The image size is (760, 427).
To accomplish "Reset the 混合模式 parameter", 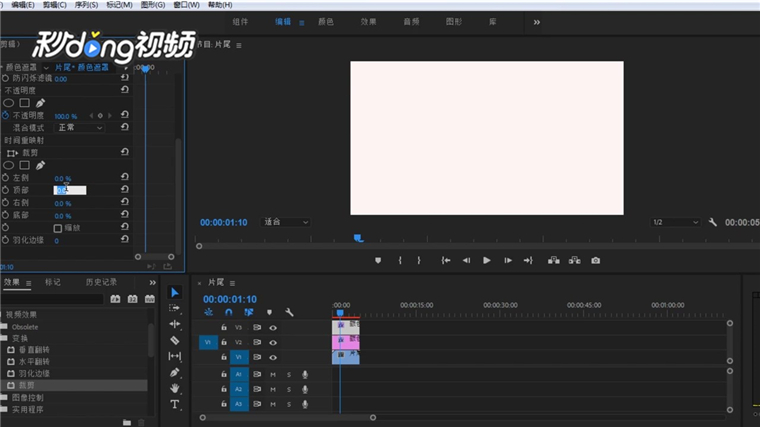I will (125, 127).
